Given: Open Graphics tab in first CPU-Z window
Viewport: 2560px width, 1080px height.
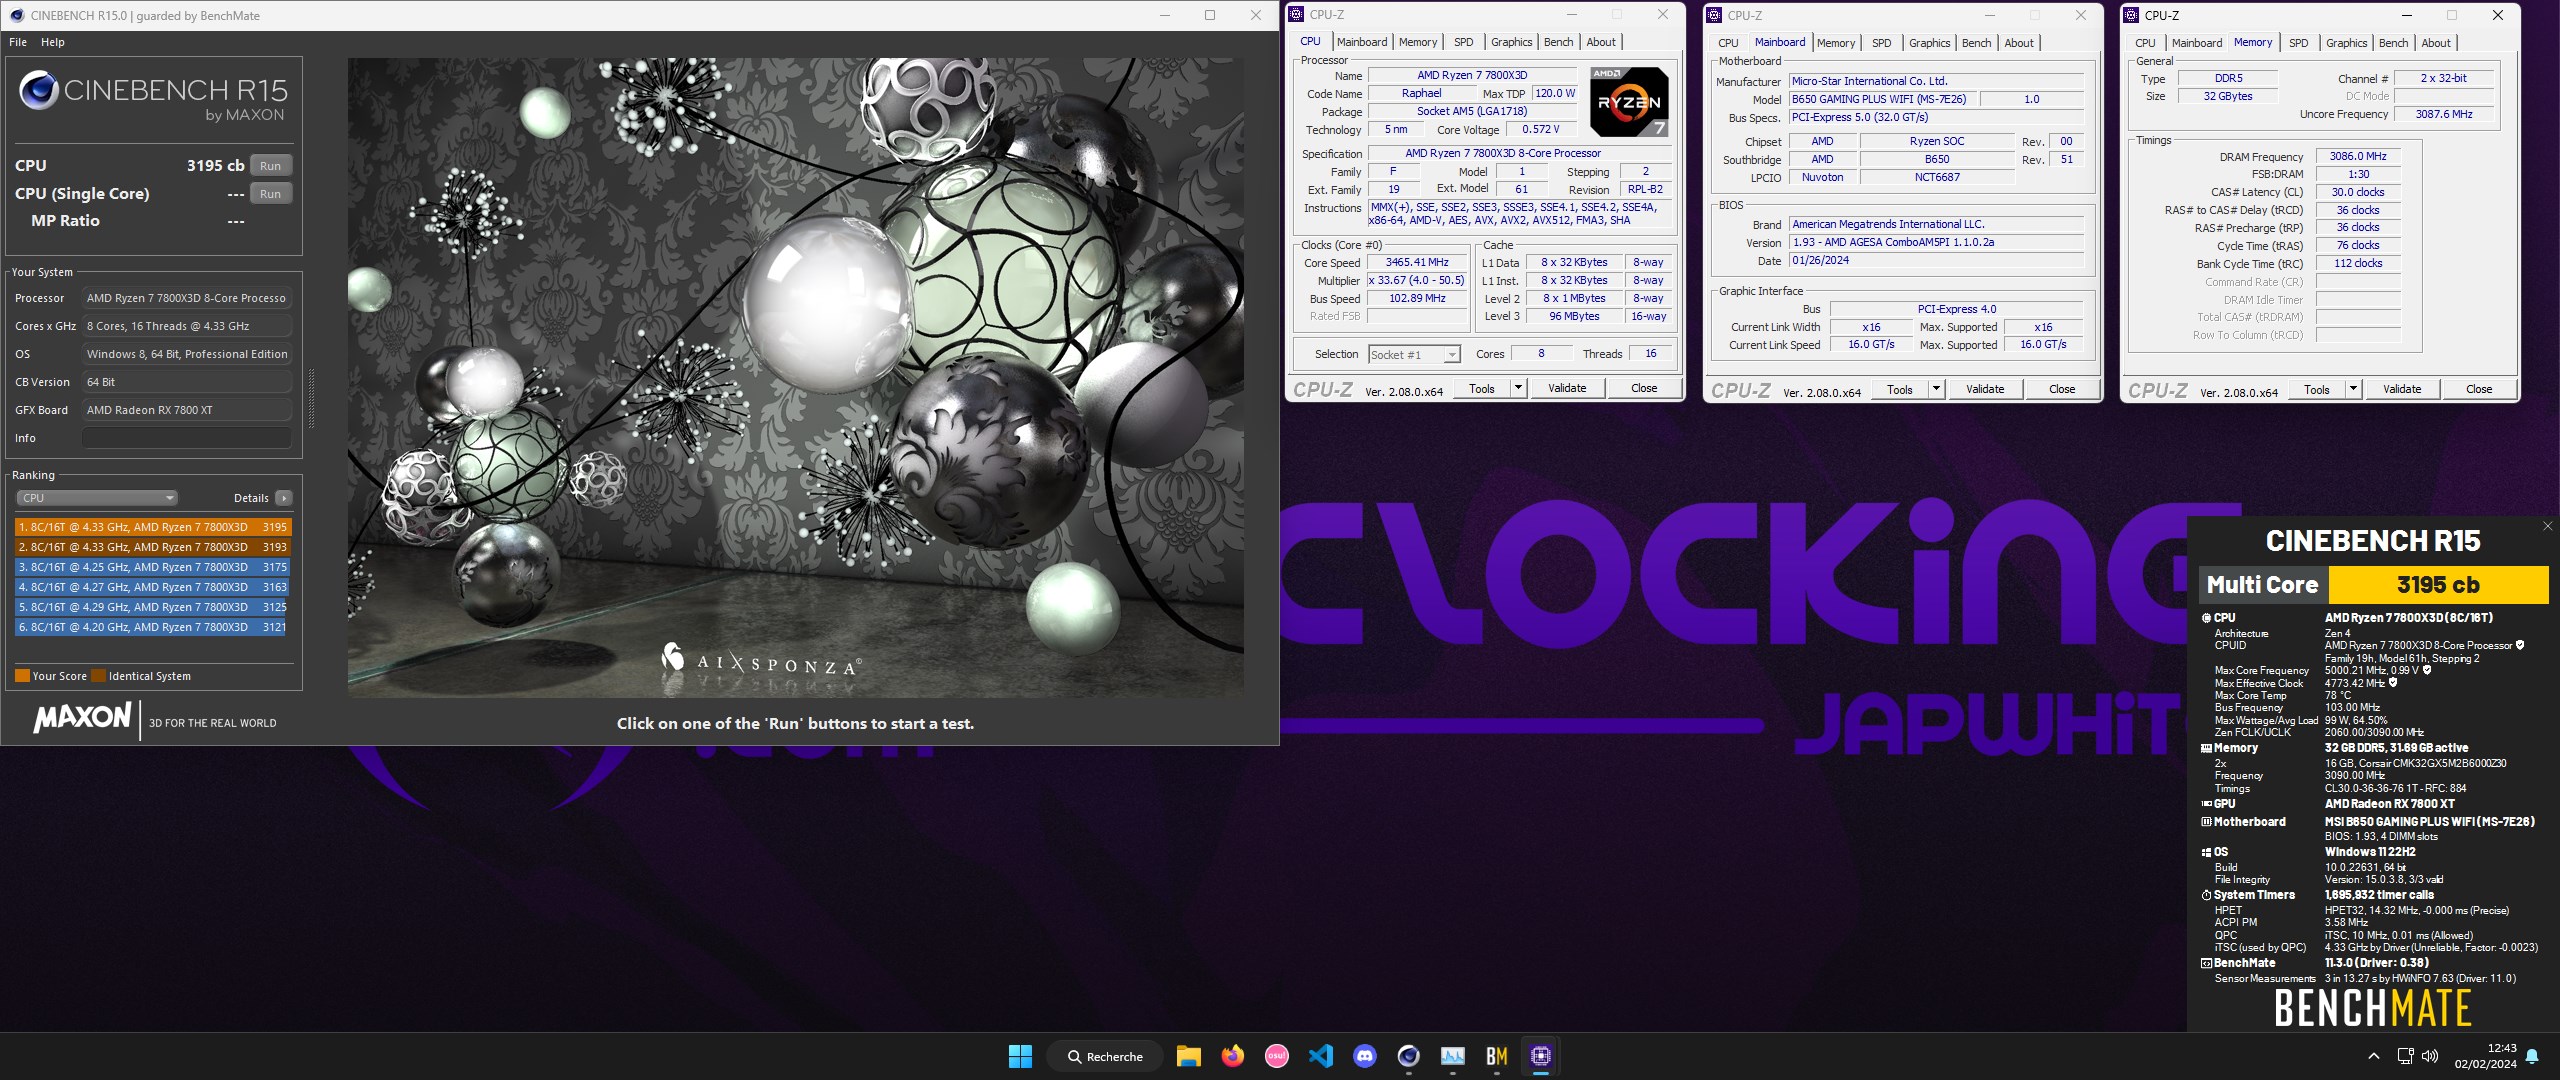Looking at the screenshot, I should (1511, 42).
